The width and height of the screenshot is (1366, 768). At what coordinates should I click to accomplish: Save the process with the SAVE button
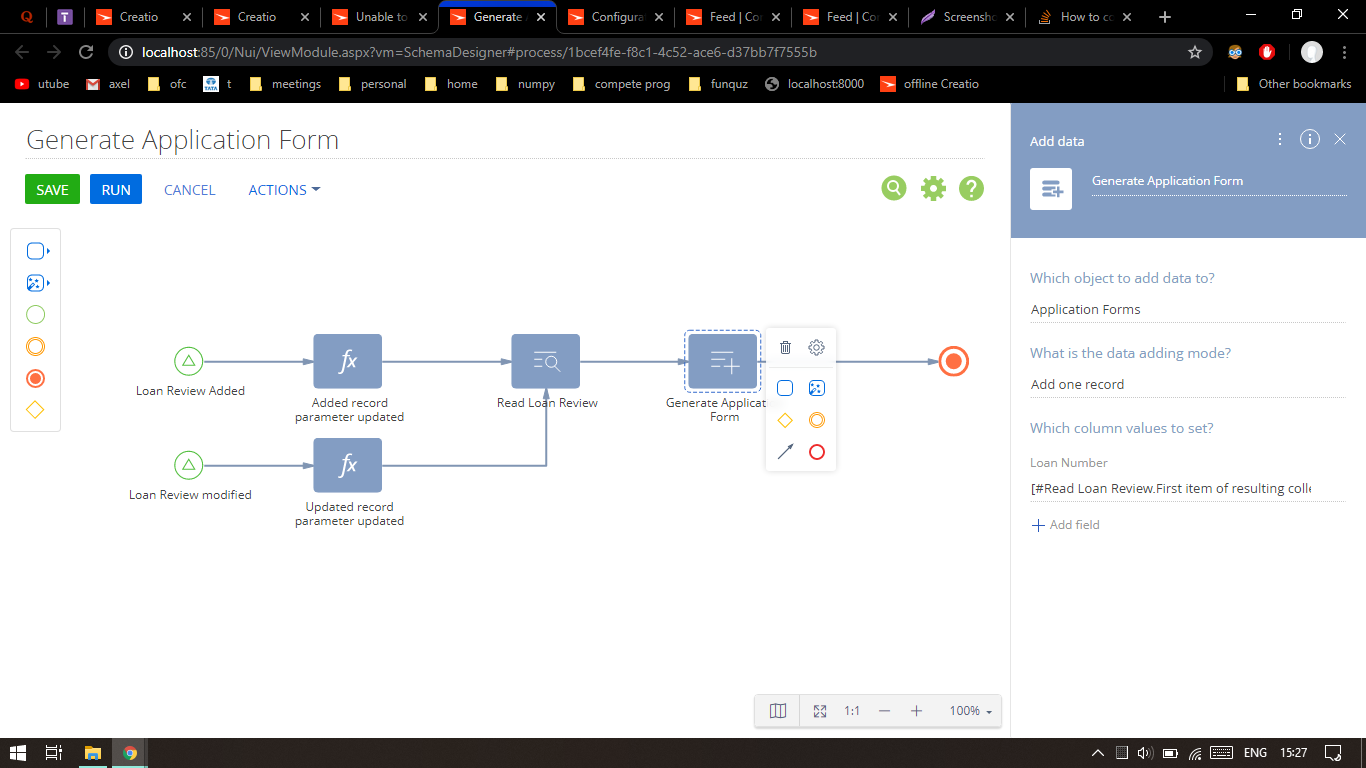(52, 189)
